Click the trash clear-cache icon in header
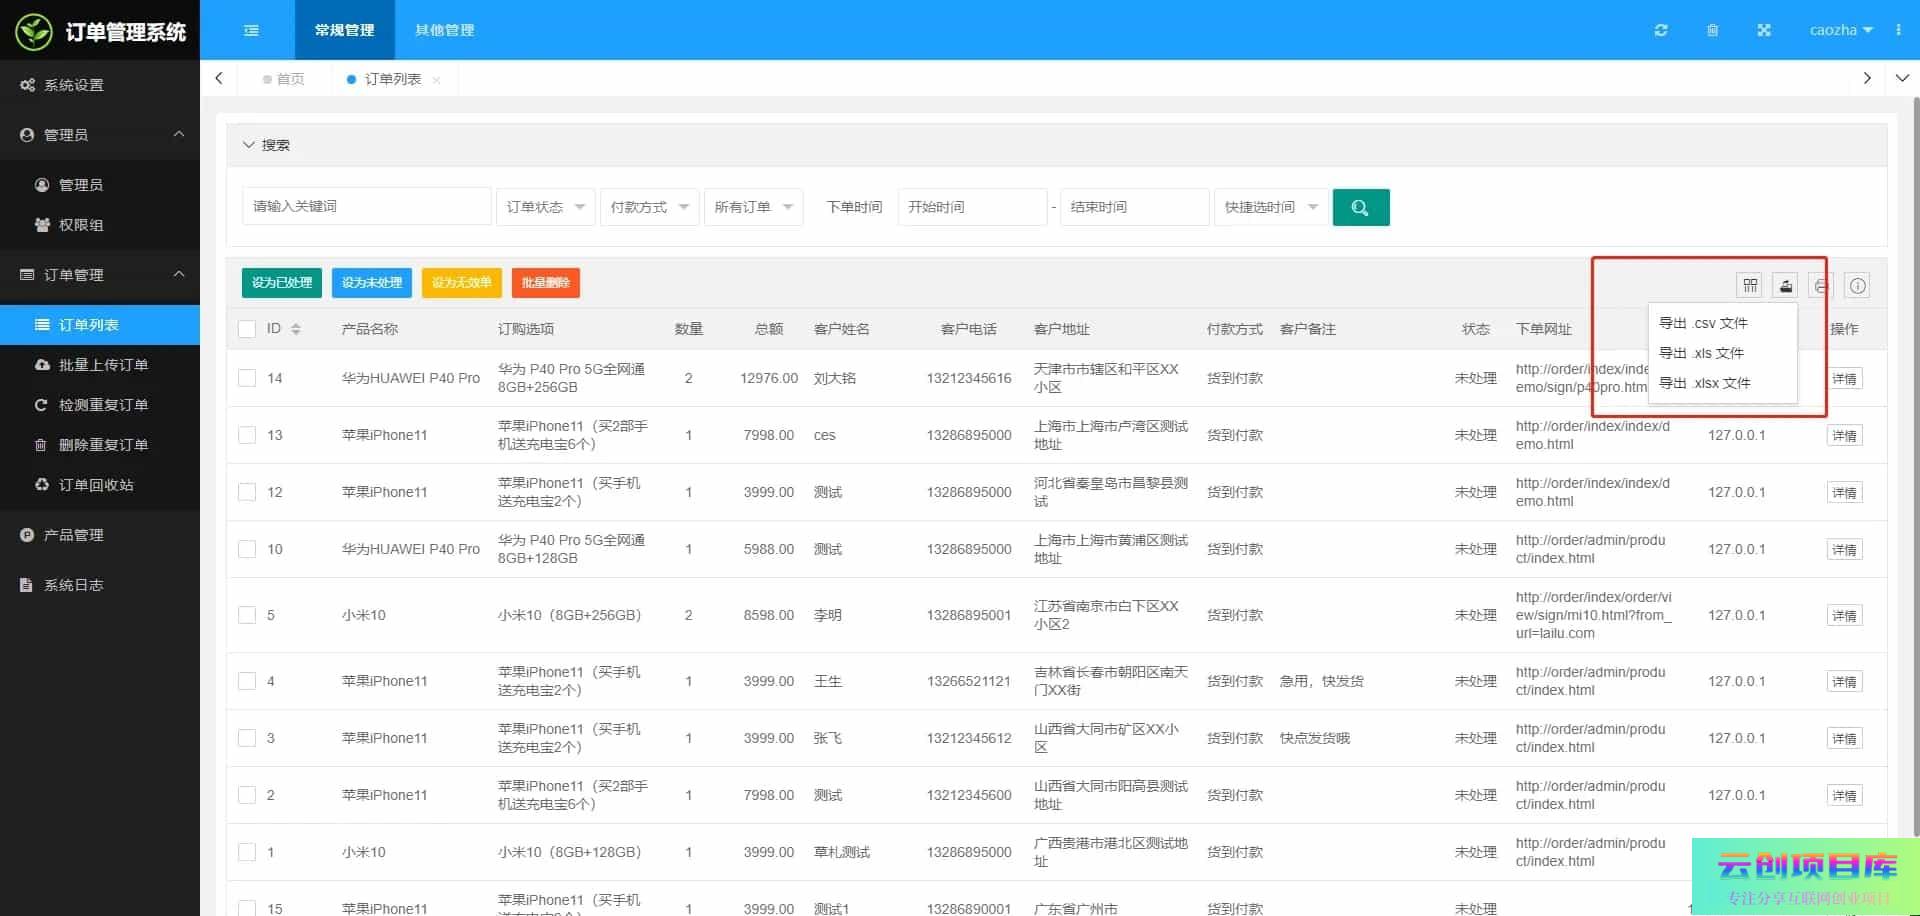The image size is (1920, 916). point(1713,30)
